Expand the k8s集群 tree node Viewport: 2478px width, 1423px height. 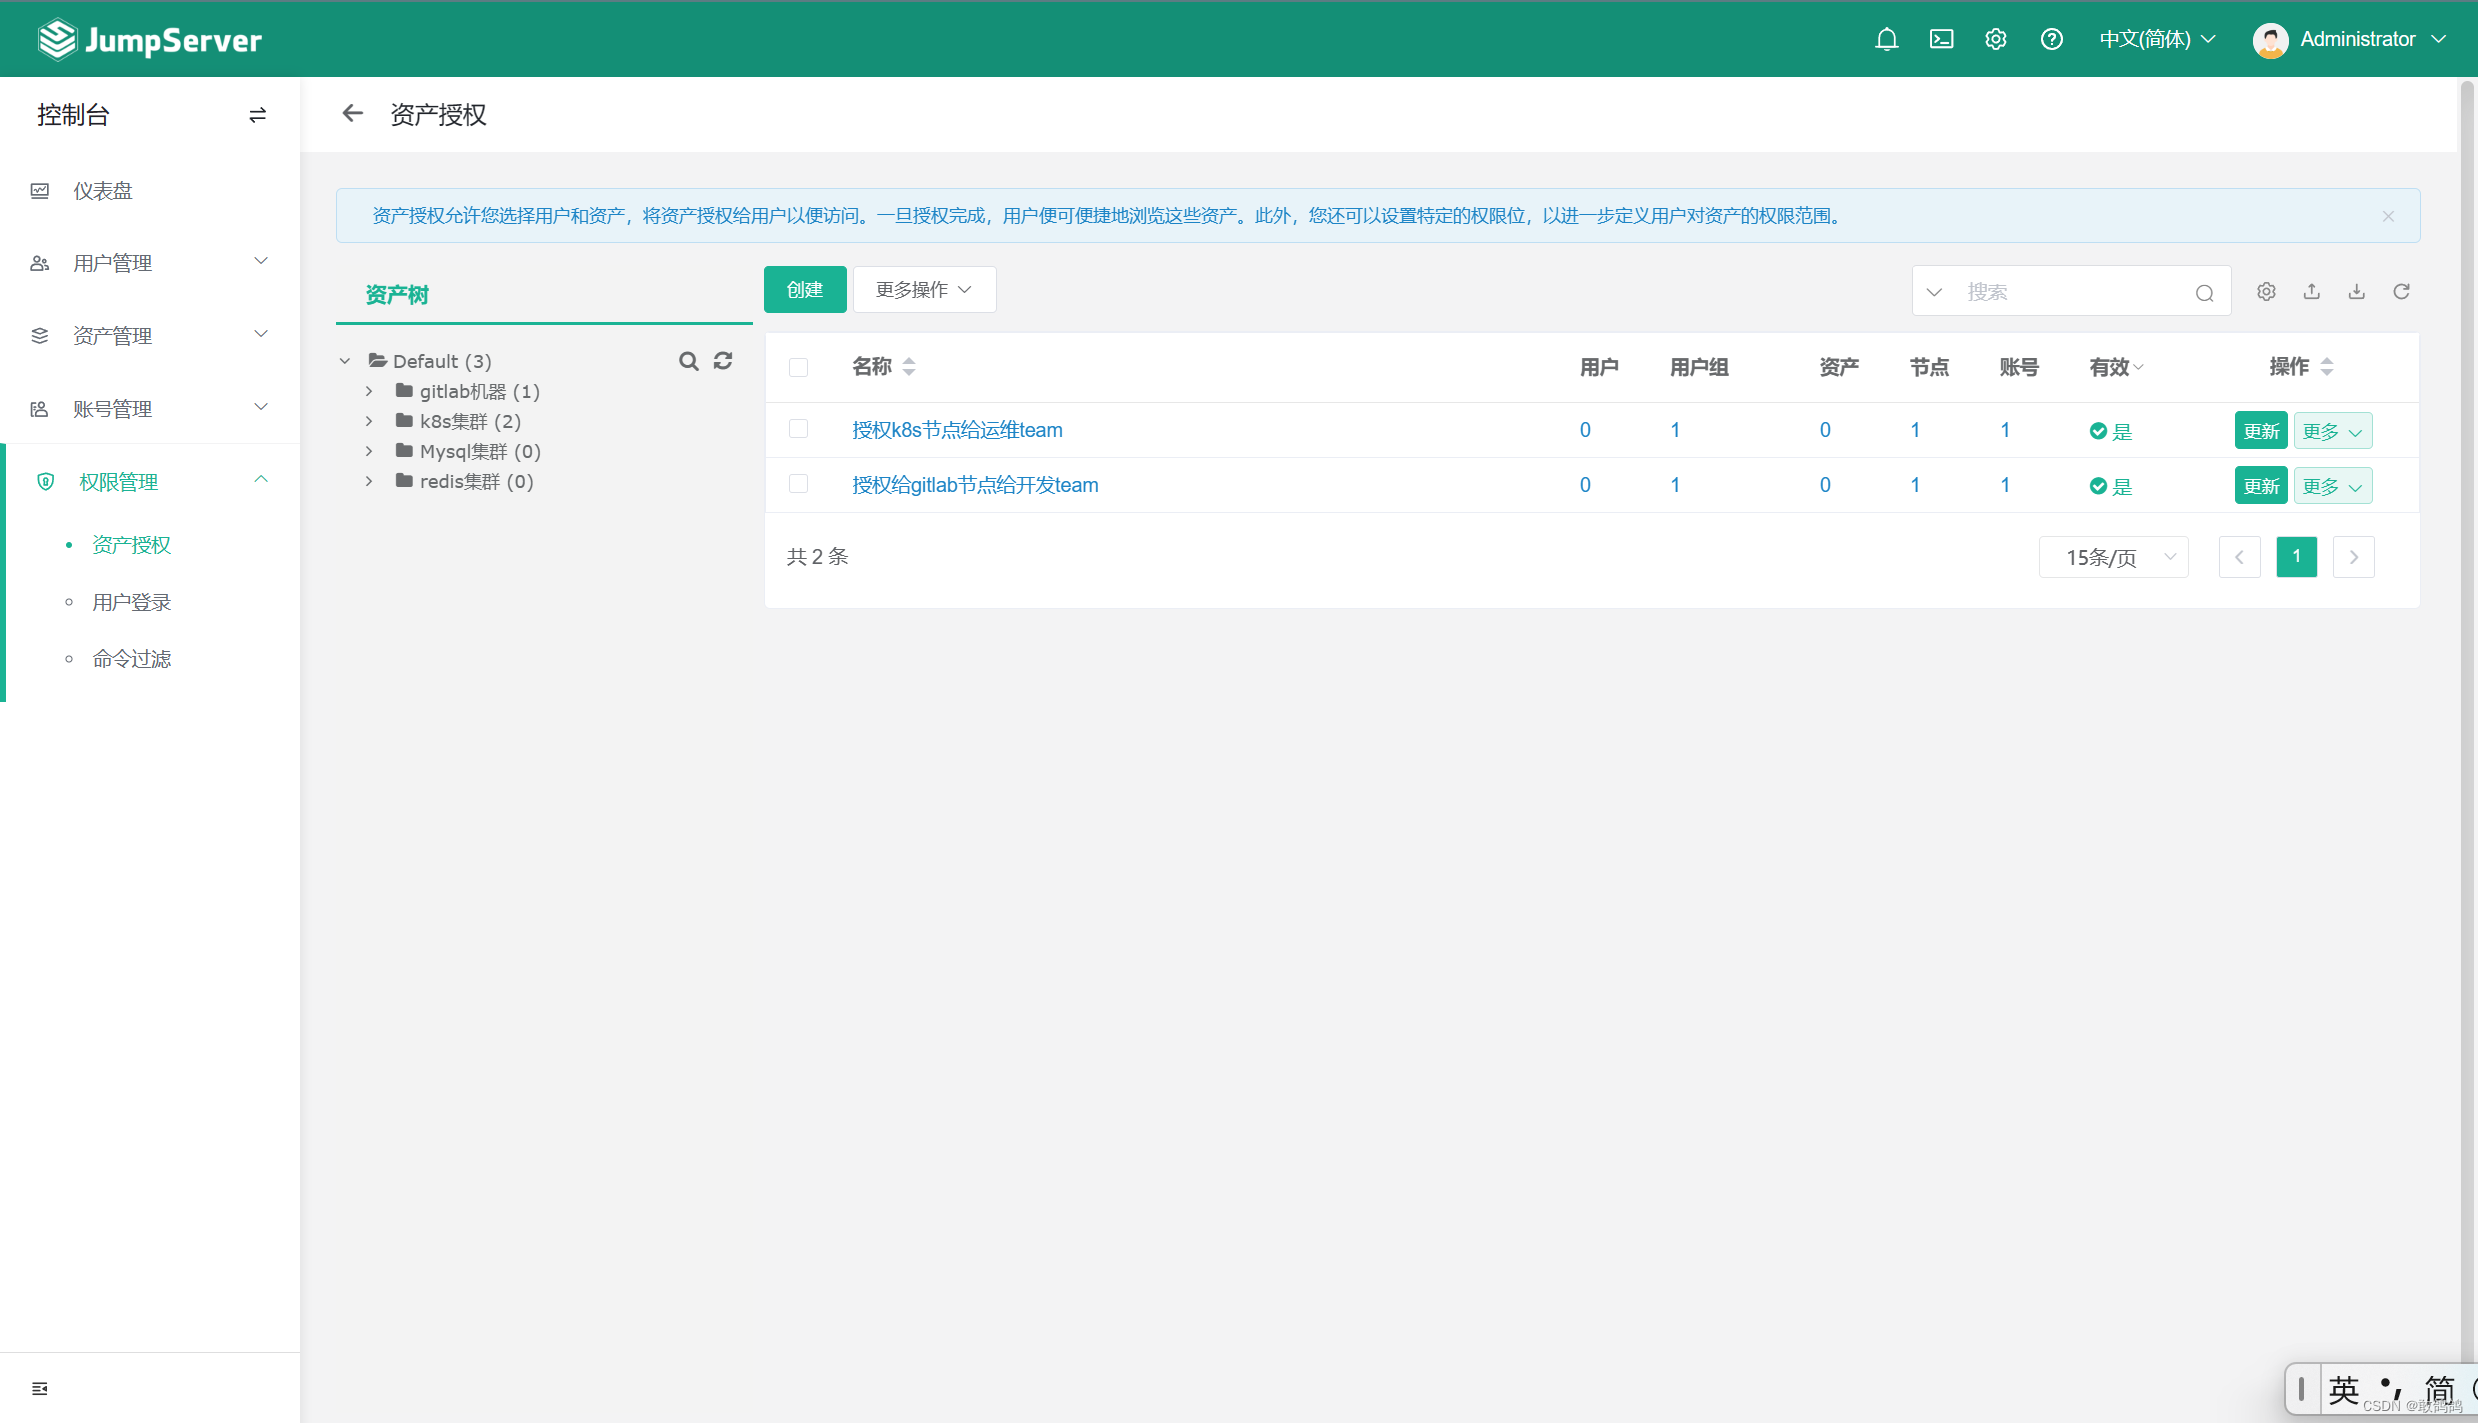pyautogui.click(x=369, y=421)
